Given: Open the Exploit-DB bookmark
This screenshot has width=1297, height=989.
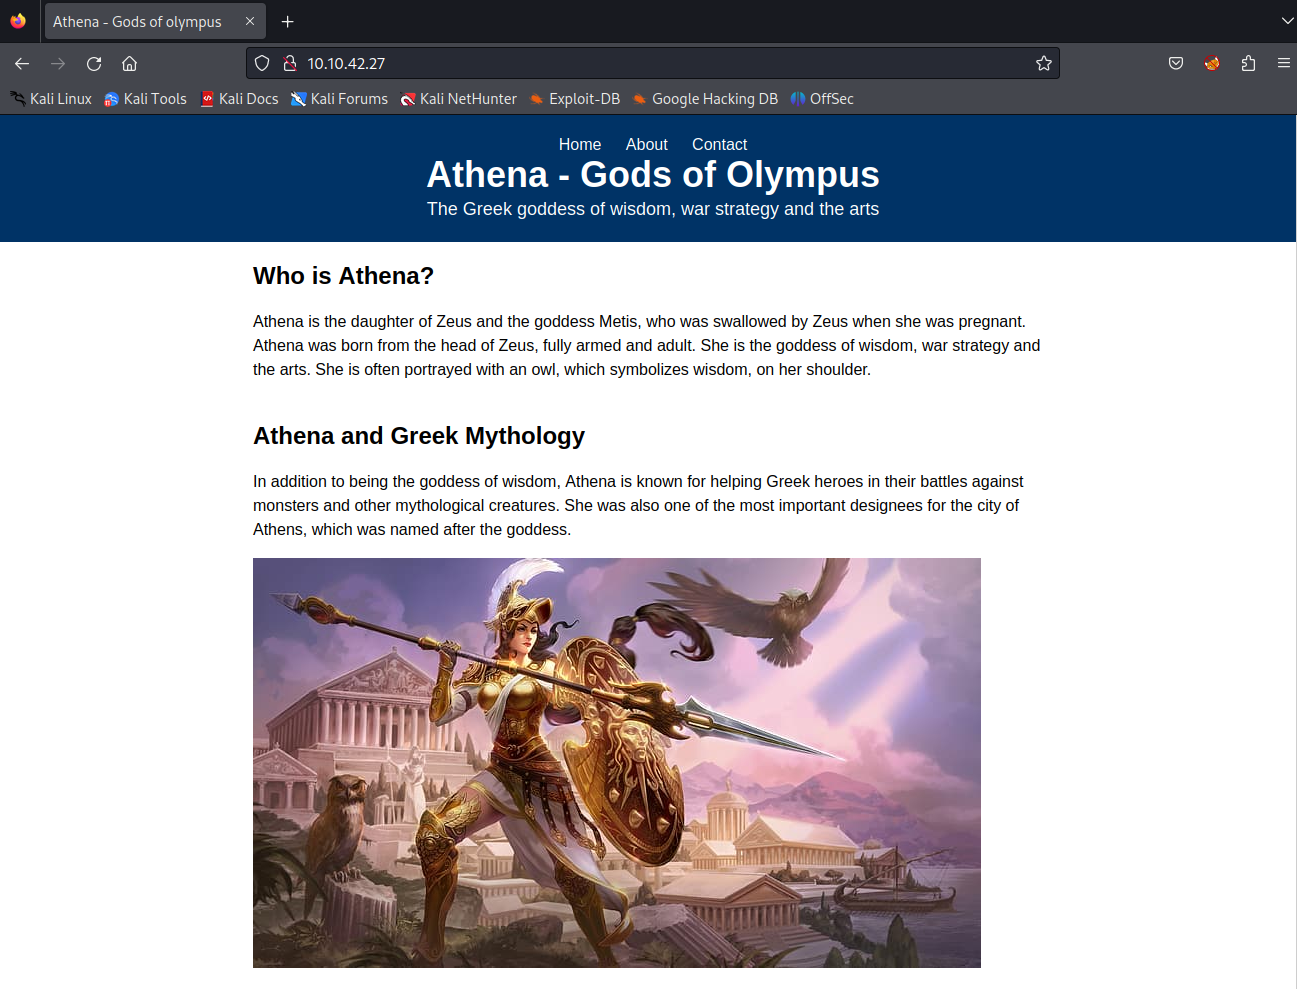Looking at the screenshot, I should [575, 99].
